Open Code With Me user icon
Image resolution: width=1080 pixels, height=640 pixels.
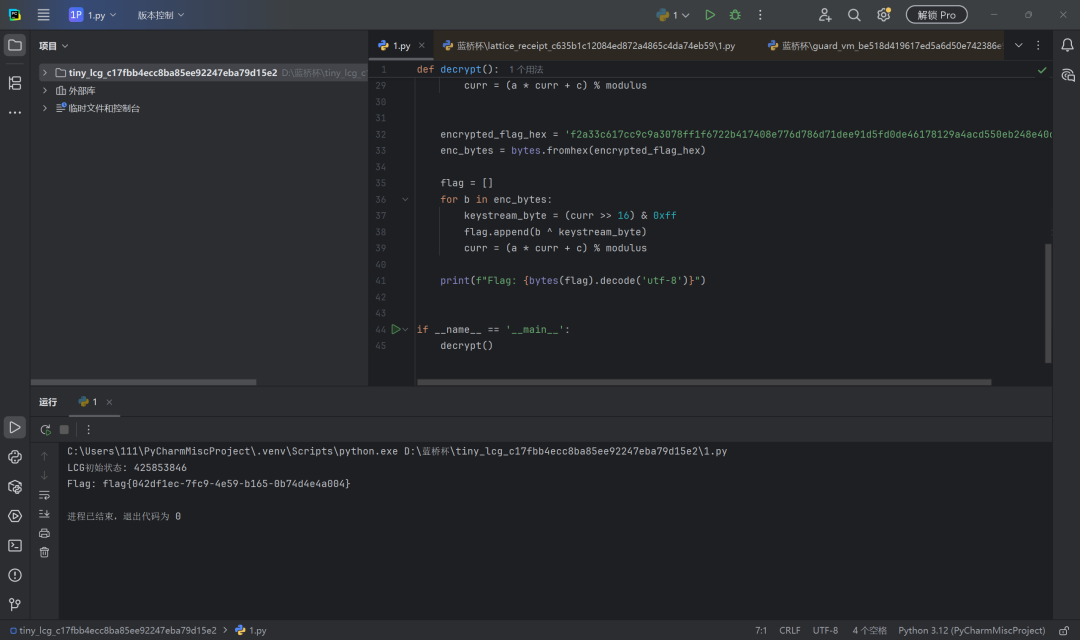pos(824,14)
